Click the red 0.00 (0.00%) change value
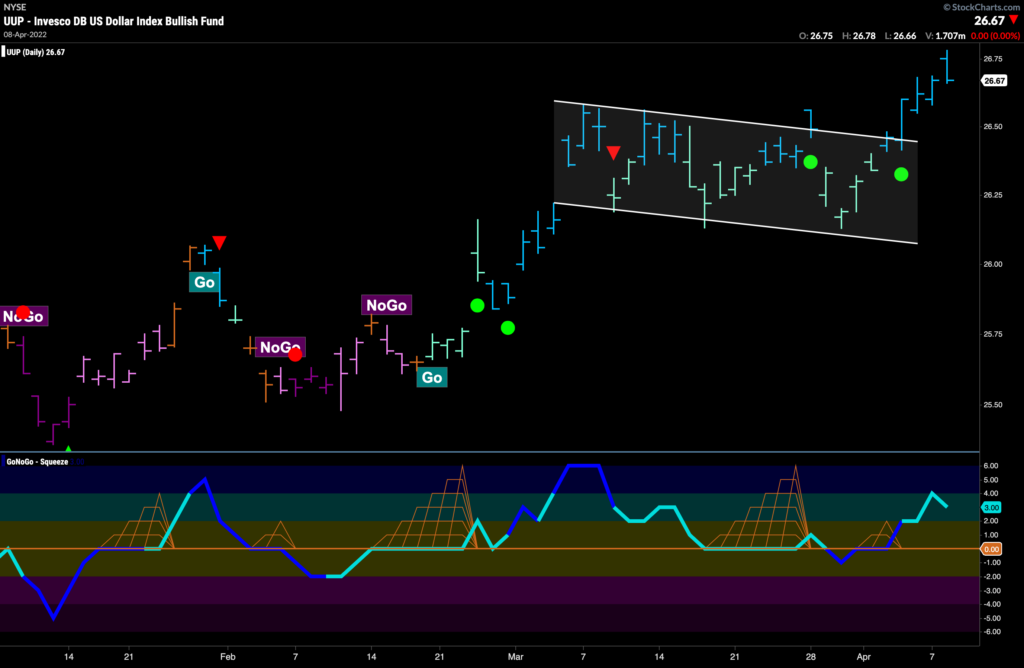The image size is (1024, 668). [x=995, y=36]
